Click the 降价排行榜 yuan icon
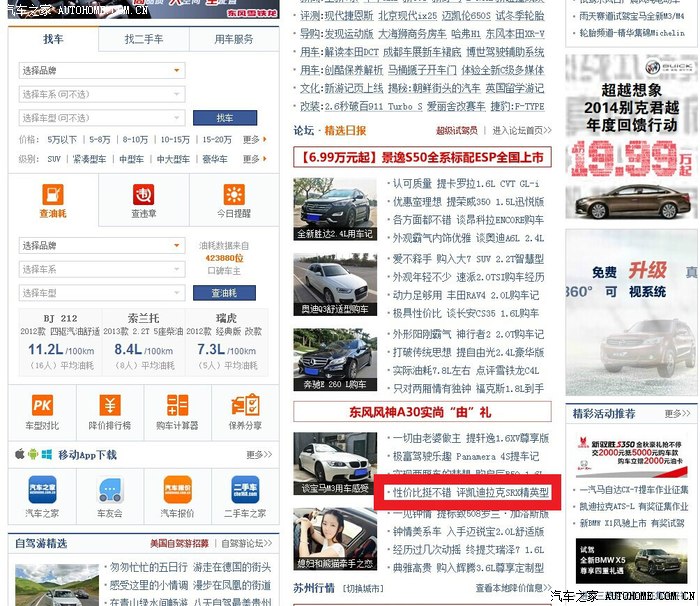This screenshot has height=606, width=700. (109, 405)
